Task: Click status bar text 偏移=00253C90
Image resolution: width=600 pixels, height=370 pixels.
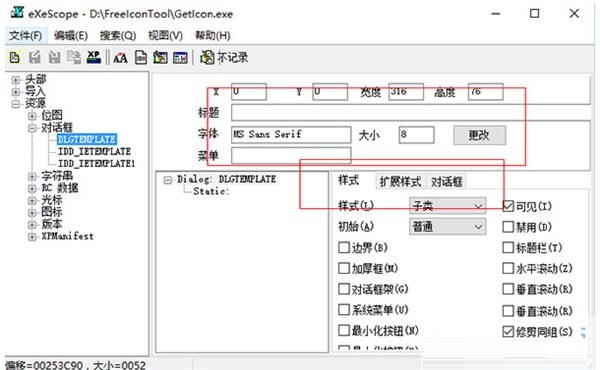Action: tap(44, 365)
